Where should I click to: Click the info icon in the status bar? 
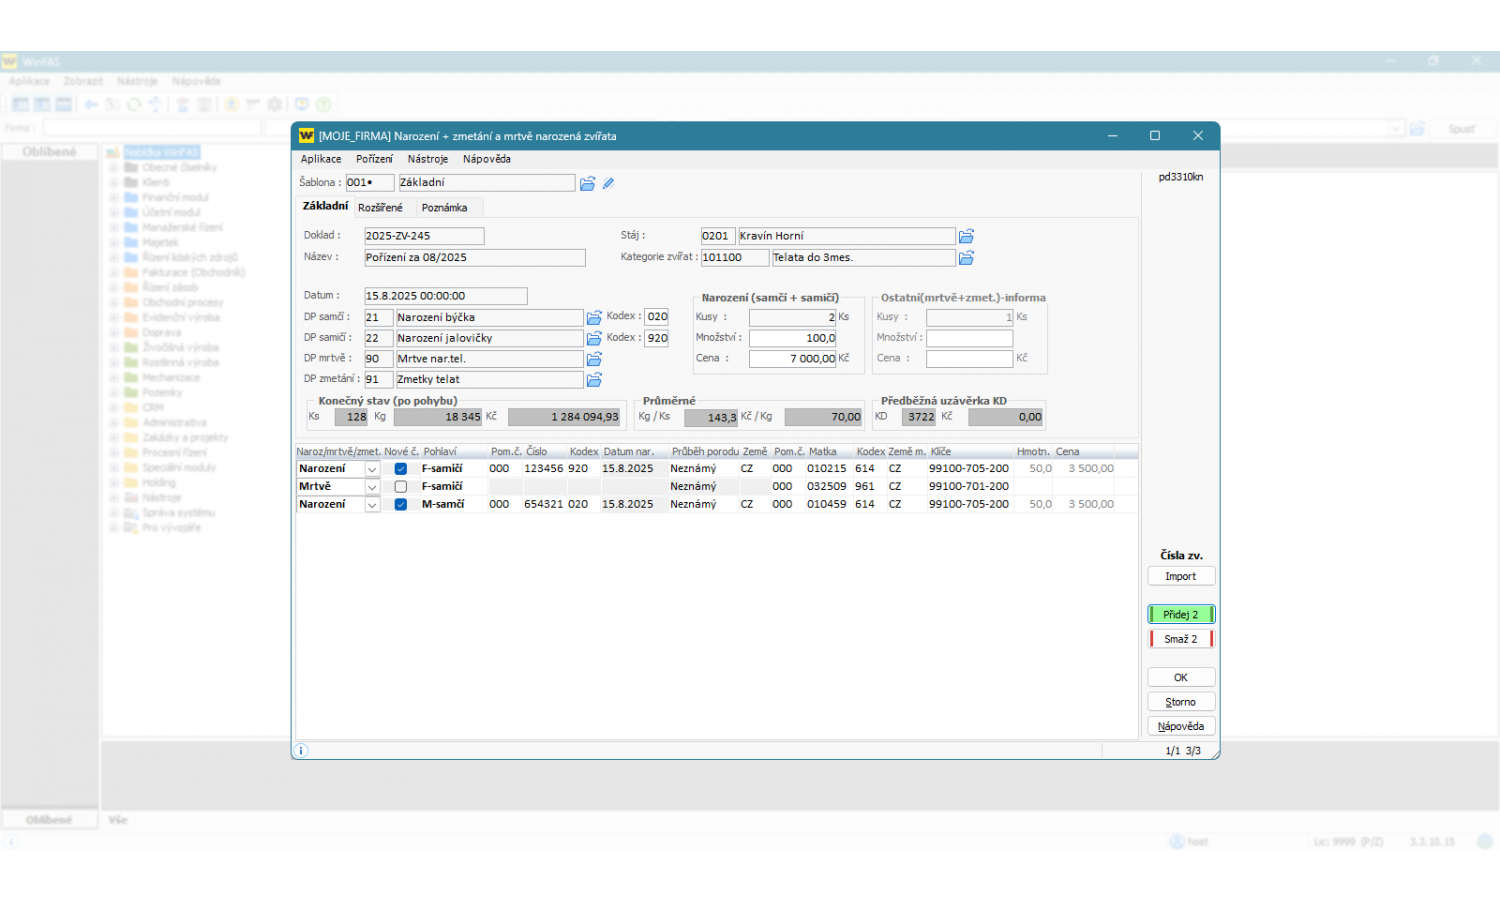[302, 750]
